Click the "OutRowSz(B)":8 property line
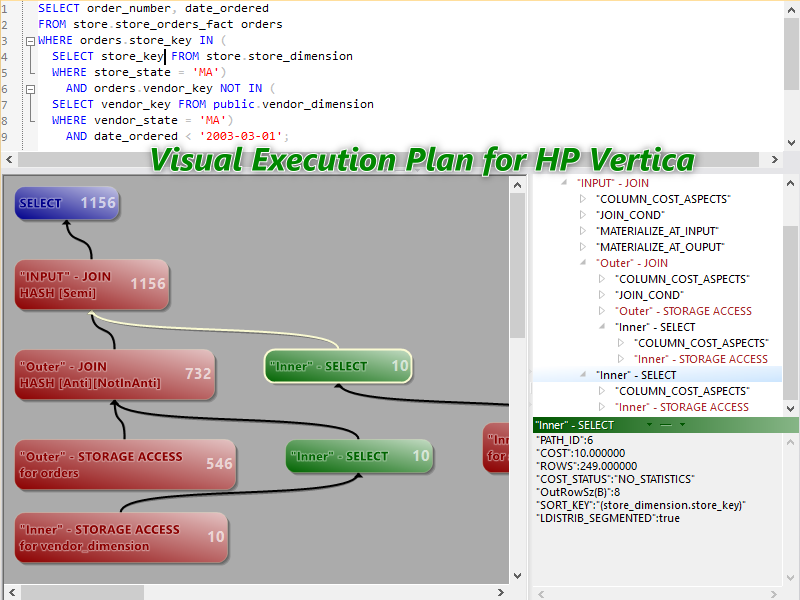 578,492
